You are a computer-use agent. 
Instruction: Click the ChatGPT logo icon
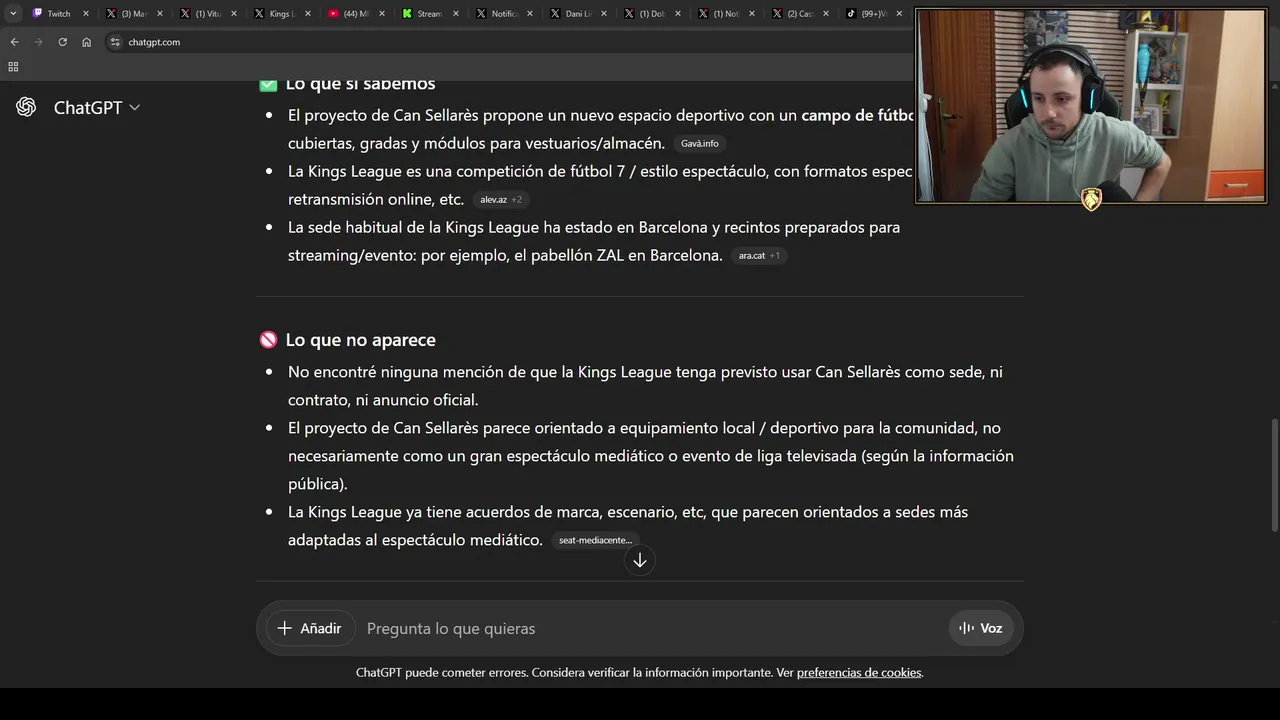26,107
